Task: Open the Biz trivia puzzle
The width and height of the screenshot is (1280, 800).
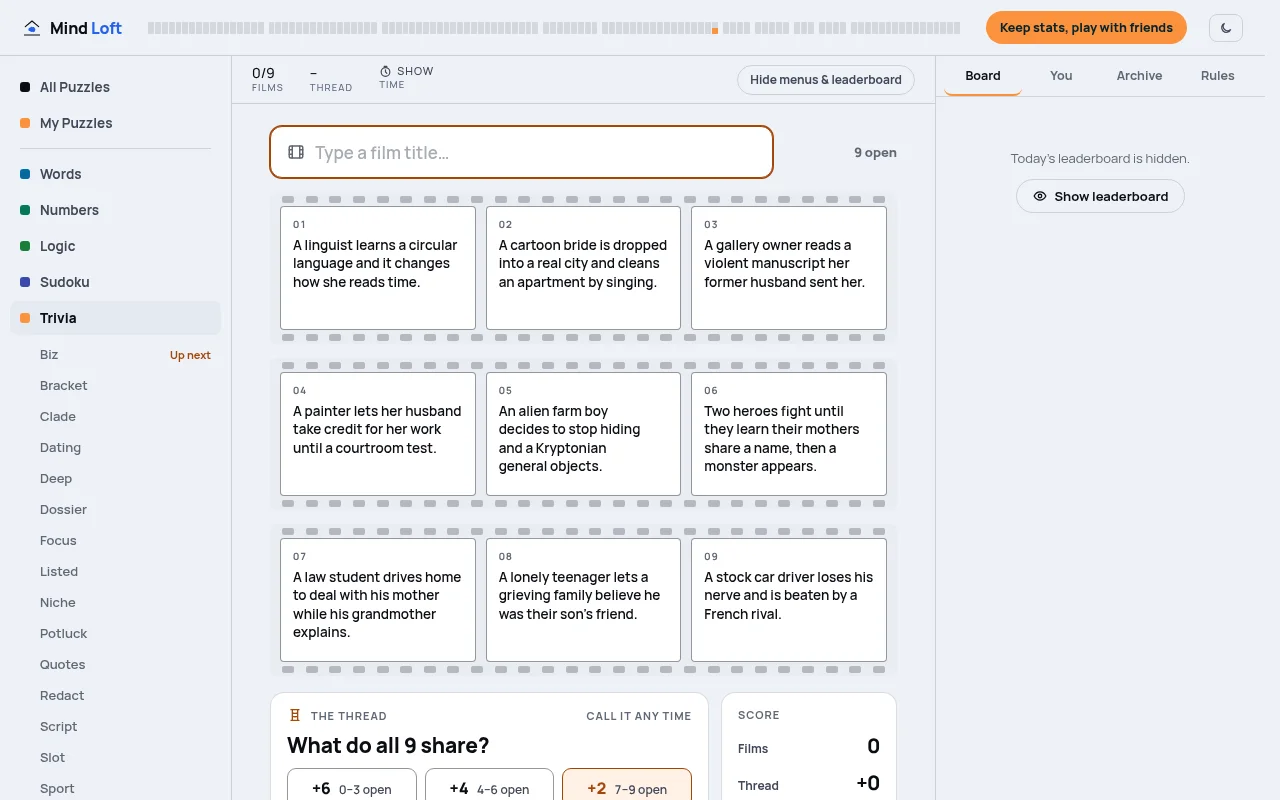Action: point(125,355)
